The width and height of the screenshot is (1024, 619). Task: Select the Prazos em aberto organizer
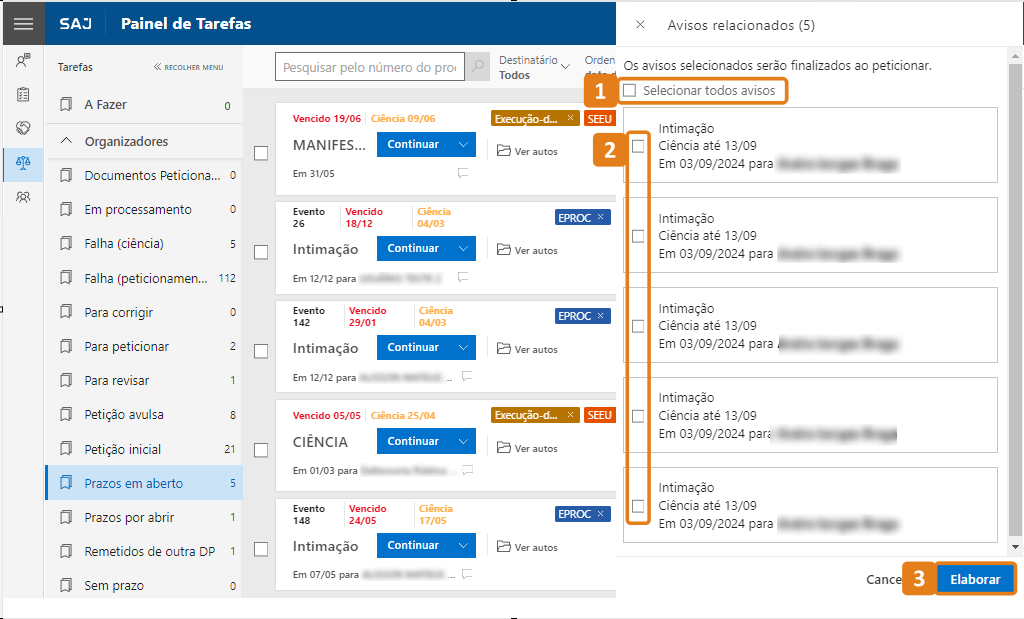click(x=144, y=483)
